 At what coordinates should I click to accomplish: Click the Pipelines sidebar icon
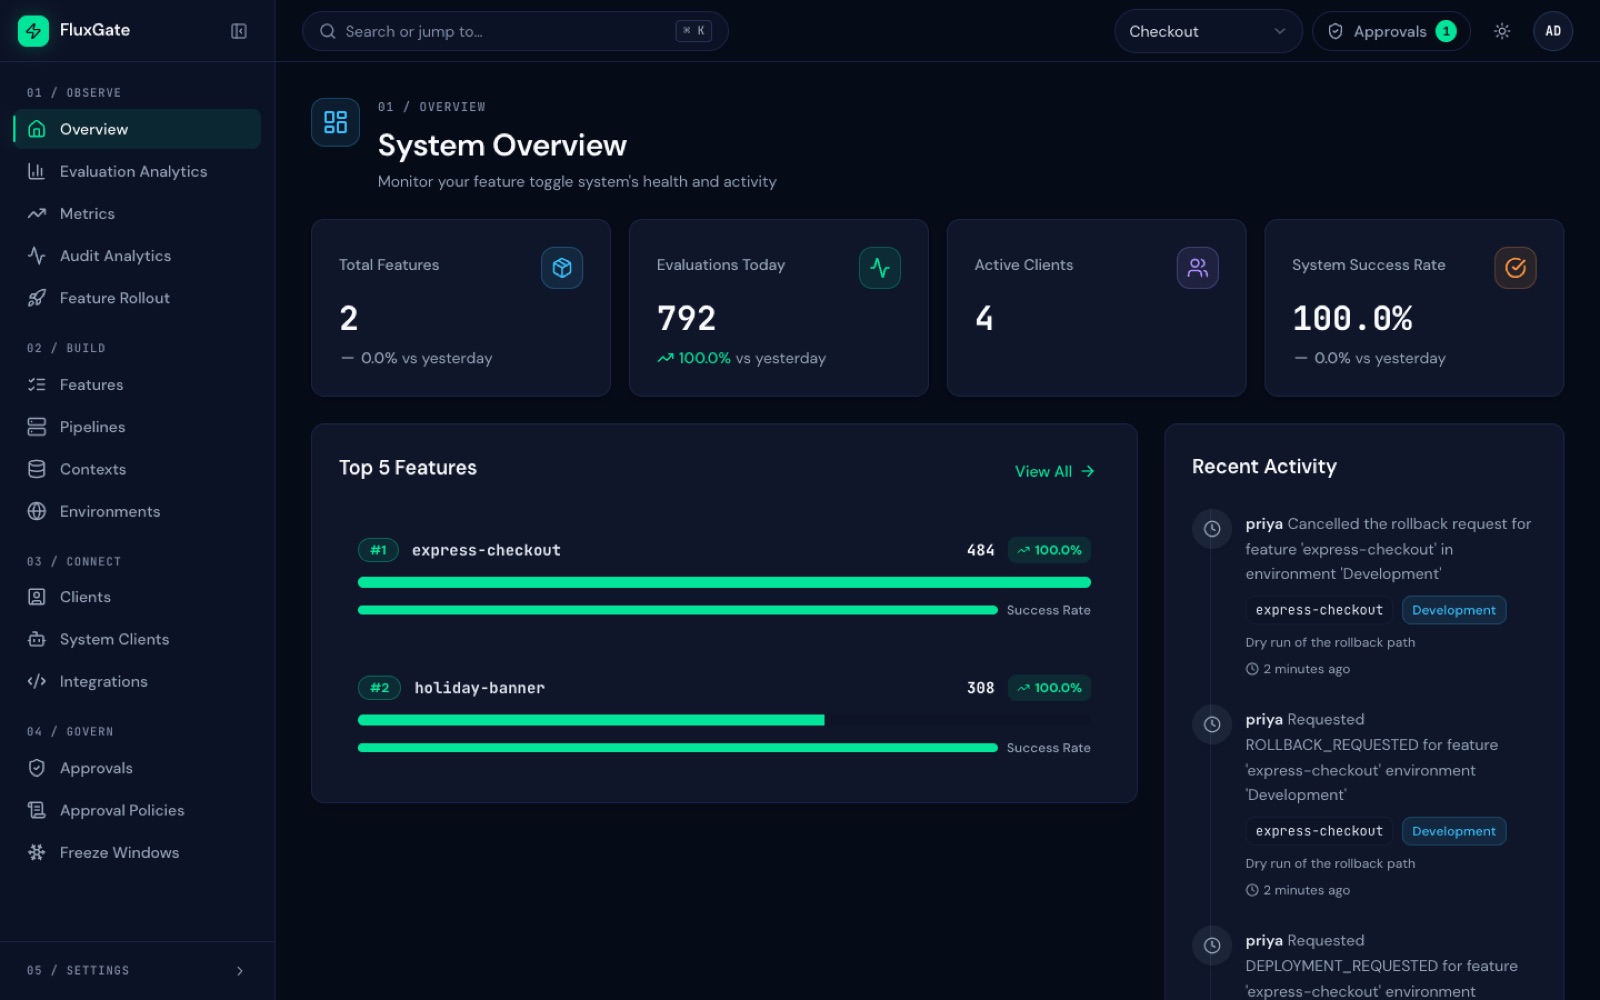(x=37, y=427)
